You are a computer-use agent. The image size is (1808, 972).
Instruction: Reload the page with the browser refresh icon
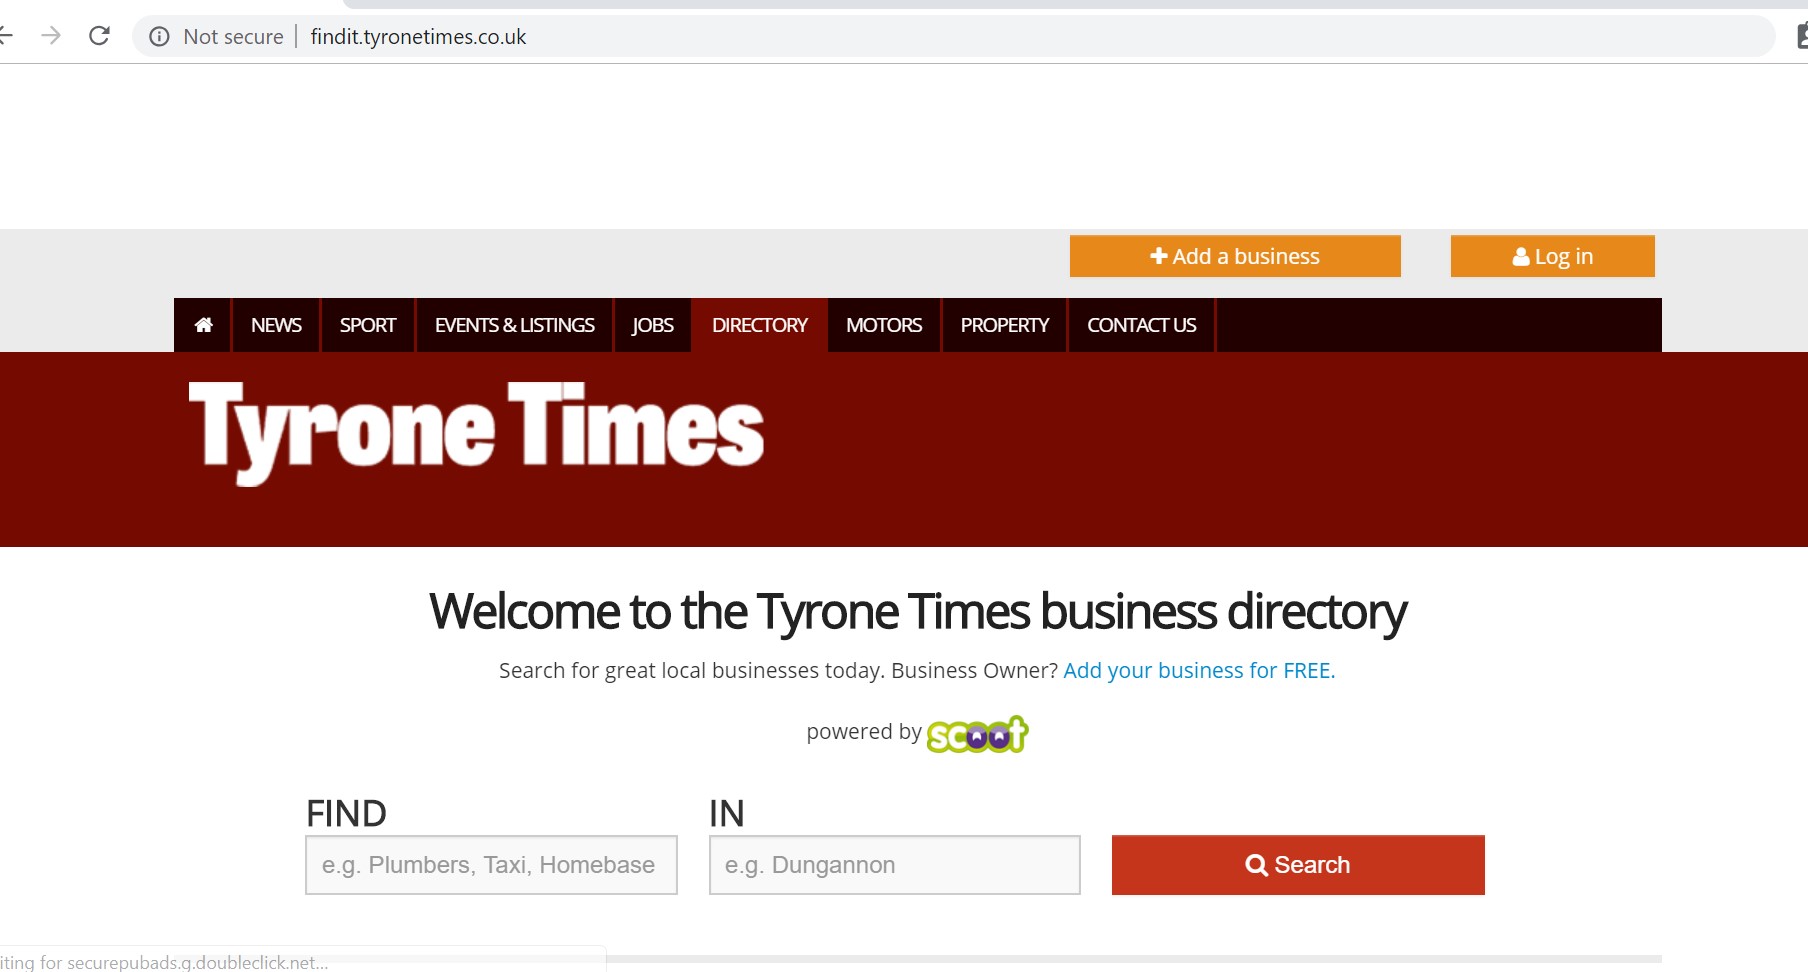tap(99, 36)
